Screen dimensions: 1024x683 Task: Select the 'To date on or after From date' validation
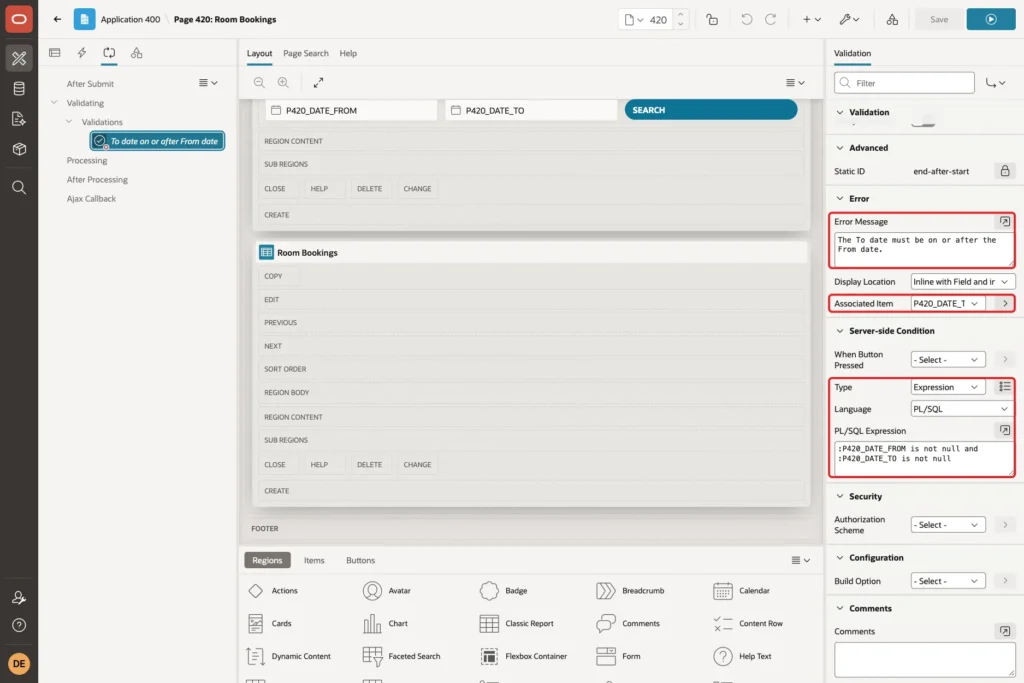pos(157,141)
